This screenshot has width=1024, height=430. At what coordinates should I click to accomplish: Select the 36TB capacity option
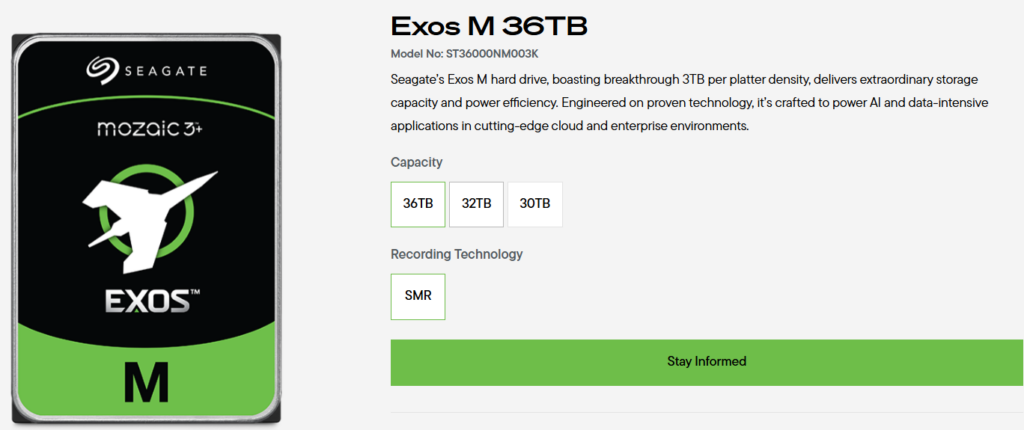[418, 204]
